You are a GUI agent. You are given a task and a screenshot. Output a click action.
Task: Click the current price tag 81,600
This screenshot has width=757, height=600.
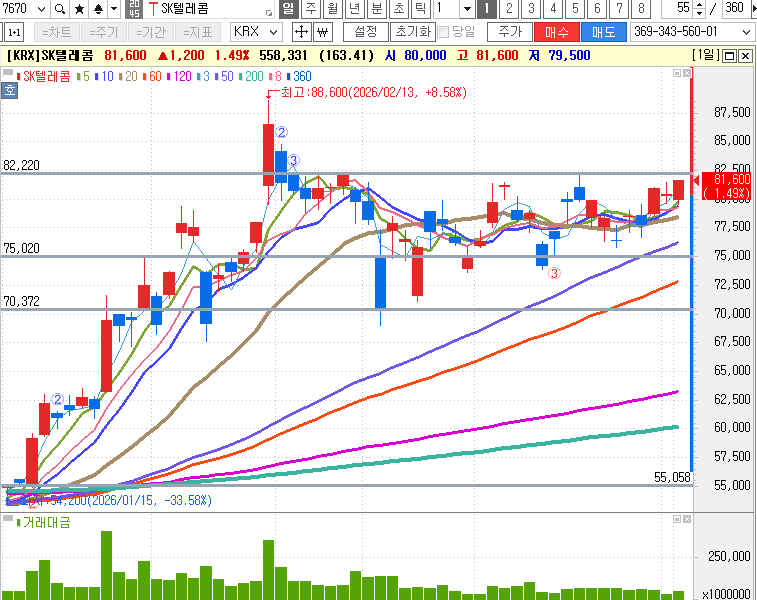(726, 186)
